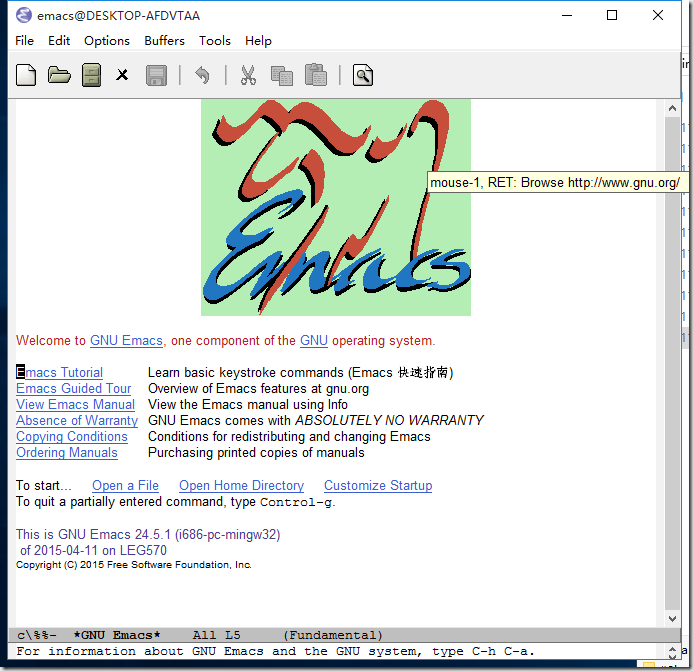
Task: Click the 'emacs@DESKTOP-AFDVTAA' window title text
Action: (118, 15)
